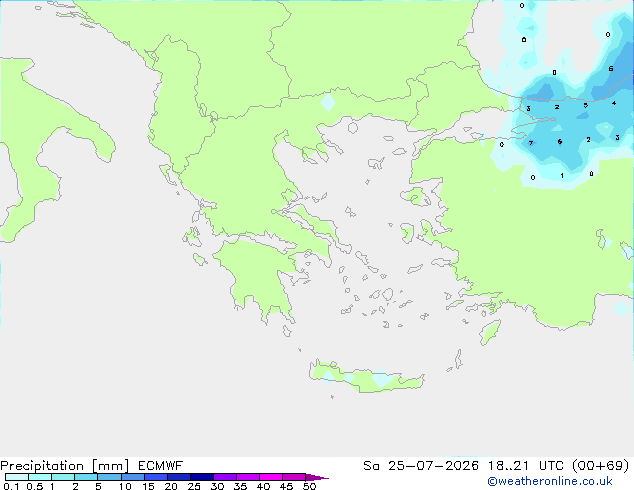Click the 0.5–1 mm legend swatch
The image size is (634, 490).
[40, 477]
